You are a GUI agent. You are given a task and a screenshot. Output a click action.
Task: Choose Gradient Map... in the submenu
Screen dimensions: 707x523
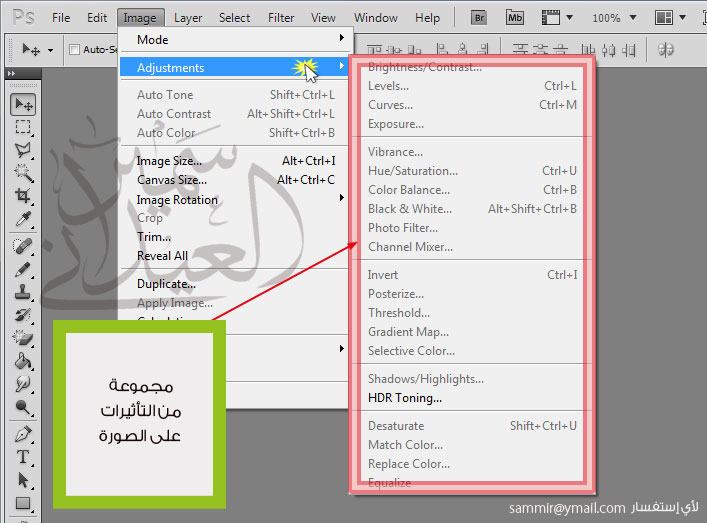(x=472, y=332)
